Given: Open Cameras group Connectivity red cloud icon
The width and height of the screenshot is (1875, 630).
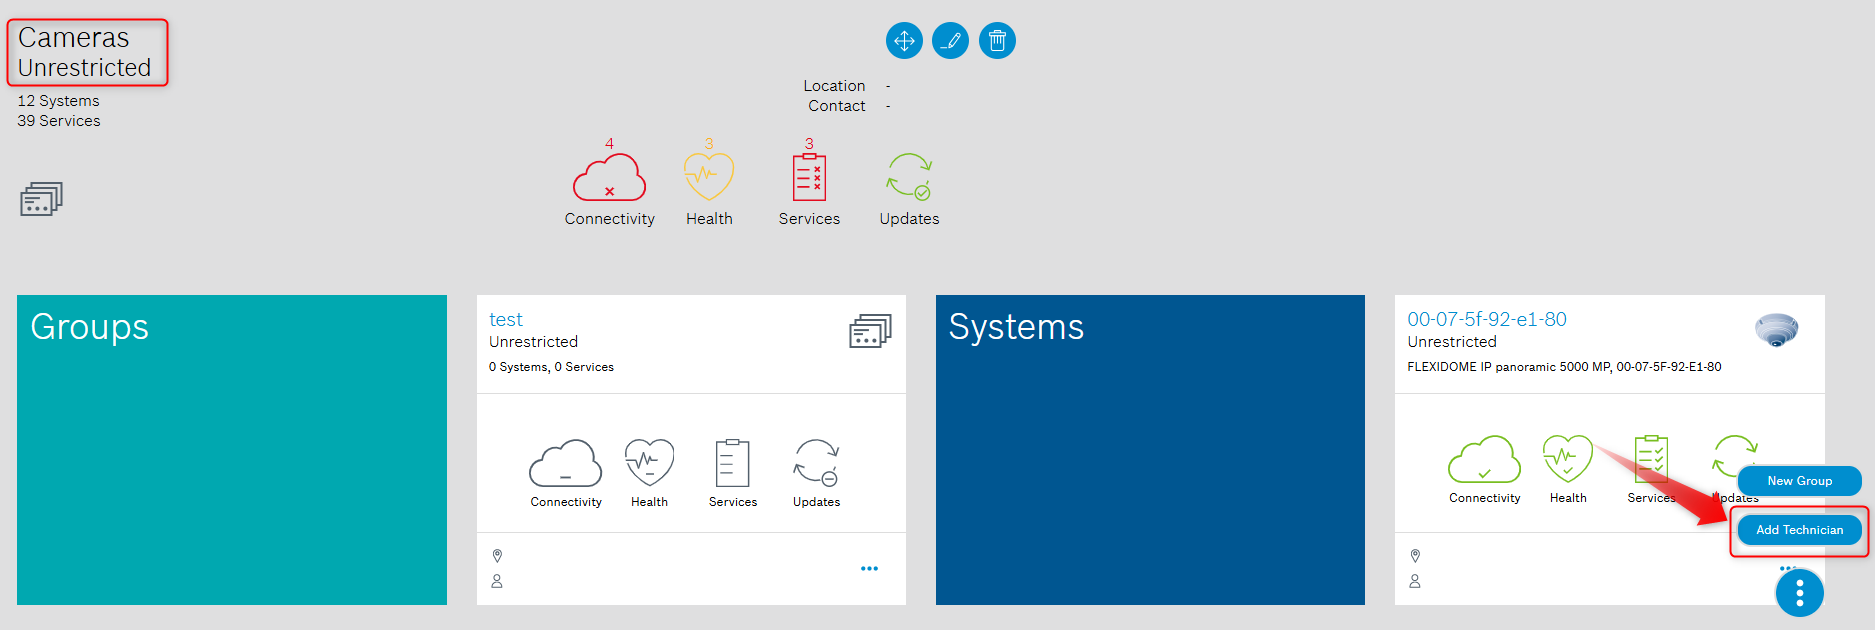Looking at the screenshot, I should tap(609, 177).
